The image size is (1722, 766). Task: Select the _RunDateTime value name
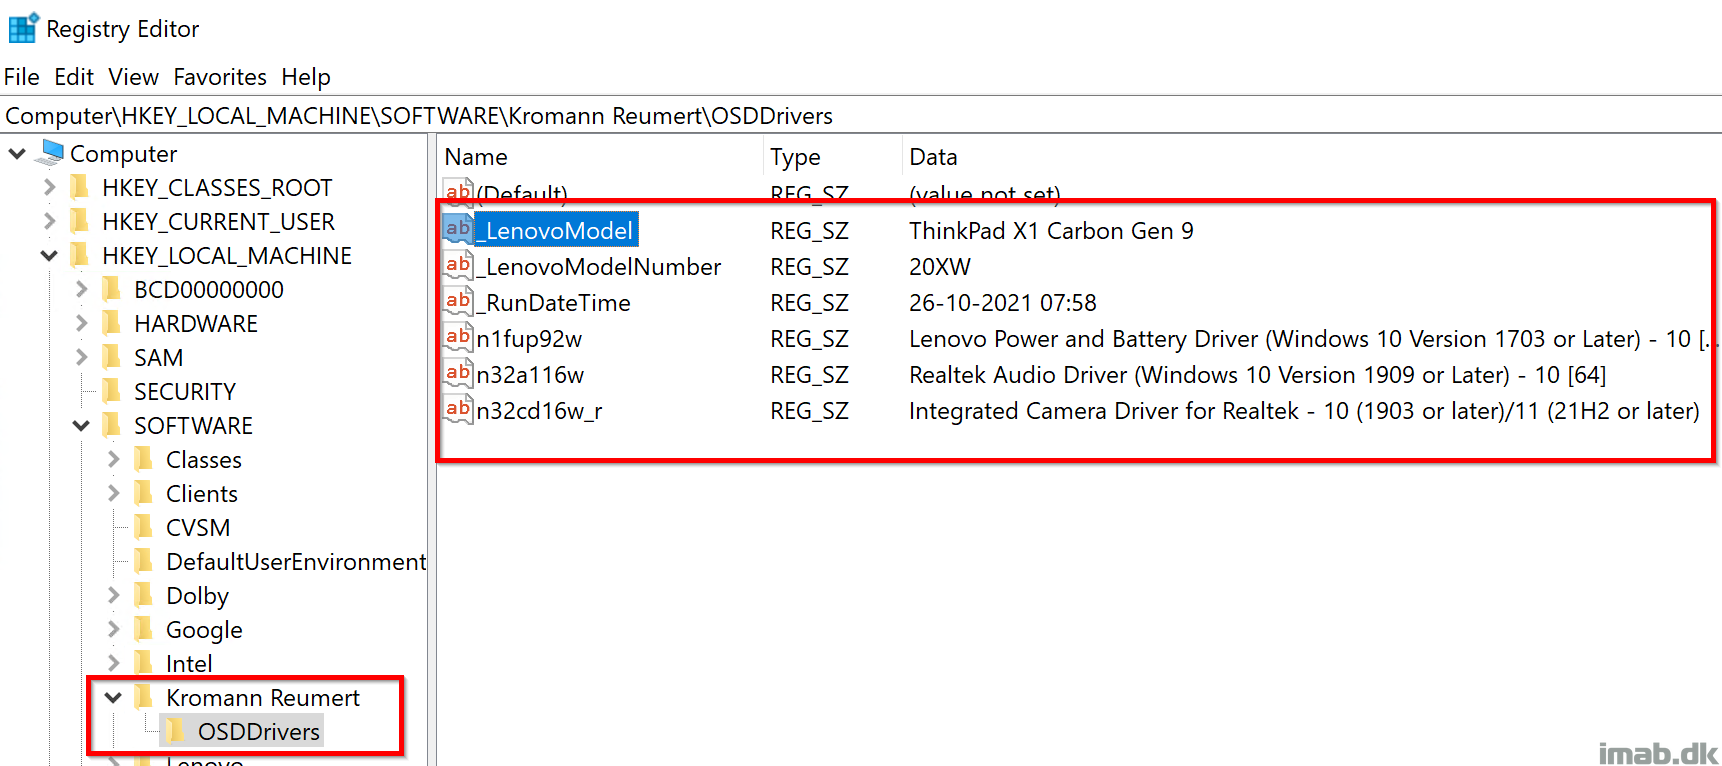[554, 303]
